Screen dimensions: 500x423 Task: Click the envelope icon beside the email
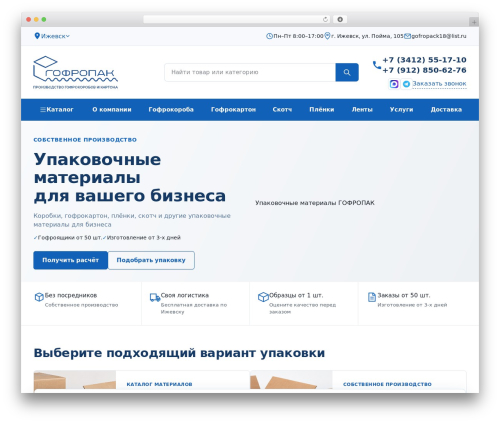point(407,36)
